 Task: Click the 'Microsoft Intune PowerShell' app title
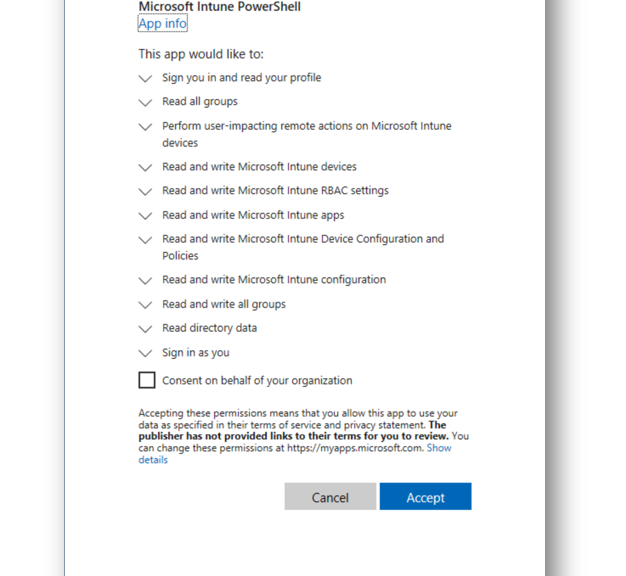220,6
